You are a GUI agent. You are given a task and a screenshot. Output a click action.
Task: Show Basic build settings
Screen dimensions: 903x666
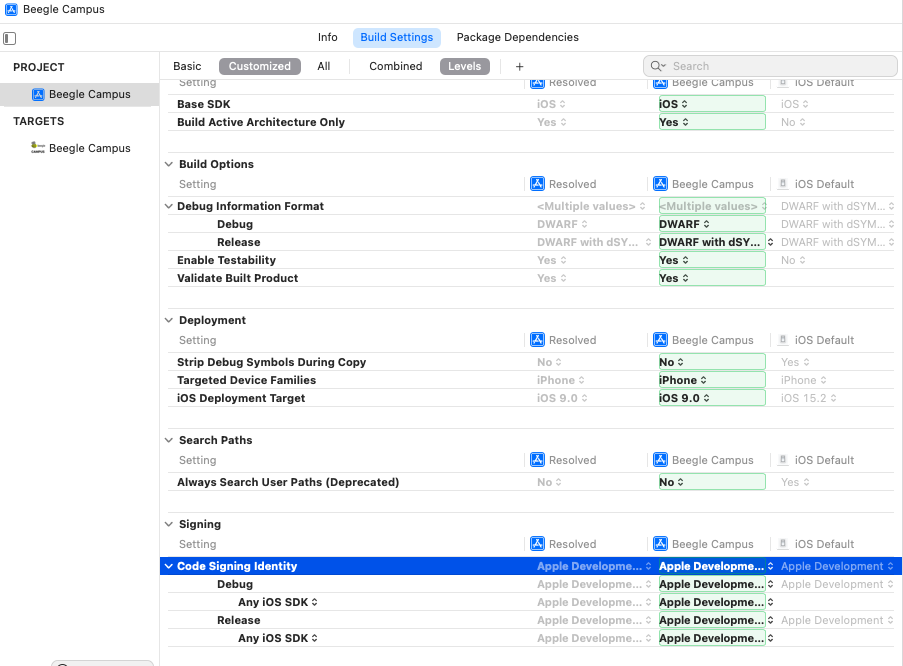(x=187, y=66)
